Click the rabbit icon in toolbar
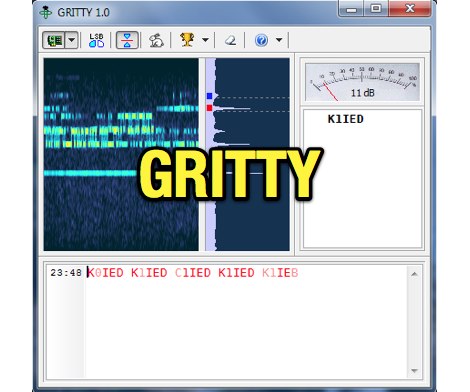This screenshot has height=392, width=470. pos(156,40)
